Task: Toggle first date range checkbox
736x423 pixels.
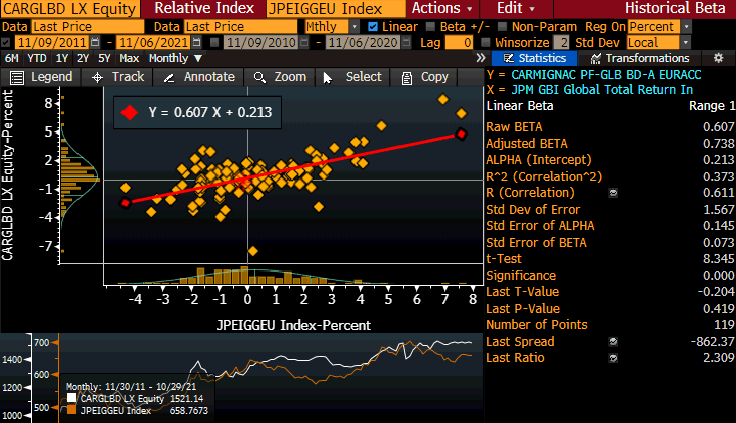Action: point(6,43)
